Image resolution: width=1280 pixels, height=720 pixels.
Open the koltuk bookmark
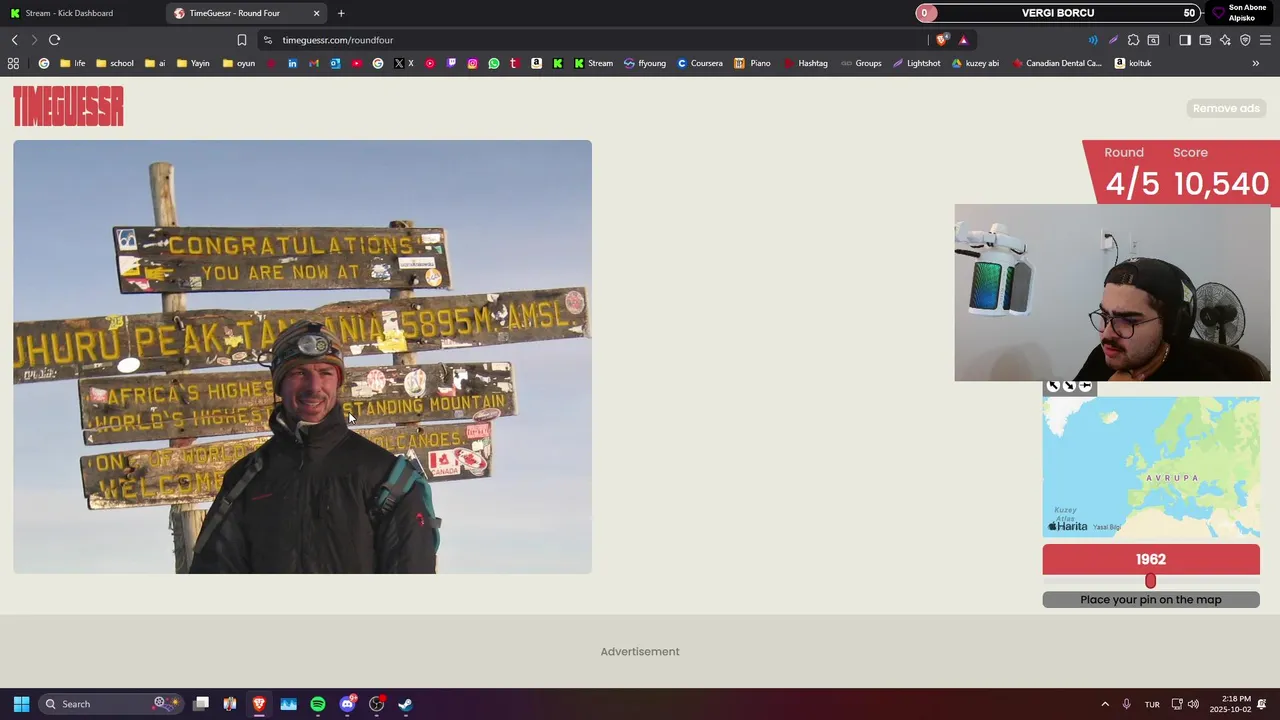(1133, 63)
